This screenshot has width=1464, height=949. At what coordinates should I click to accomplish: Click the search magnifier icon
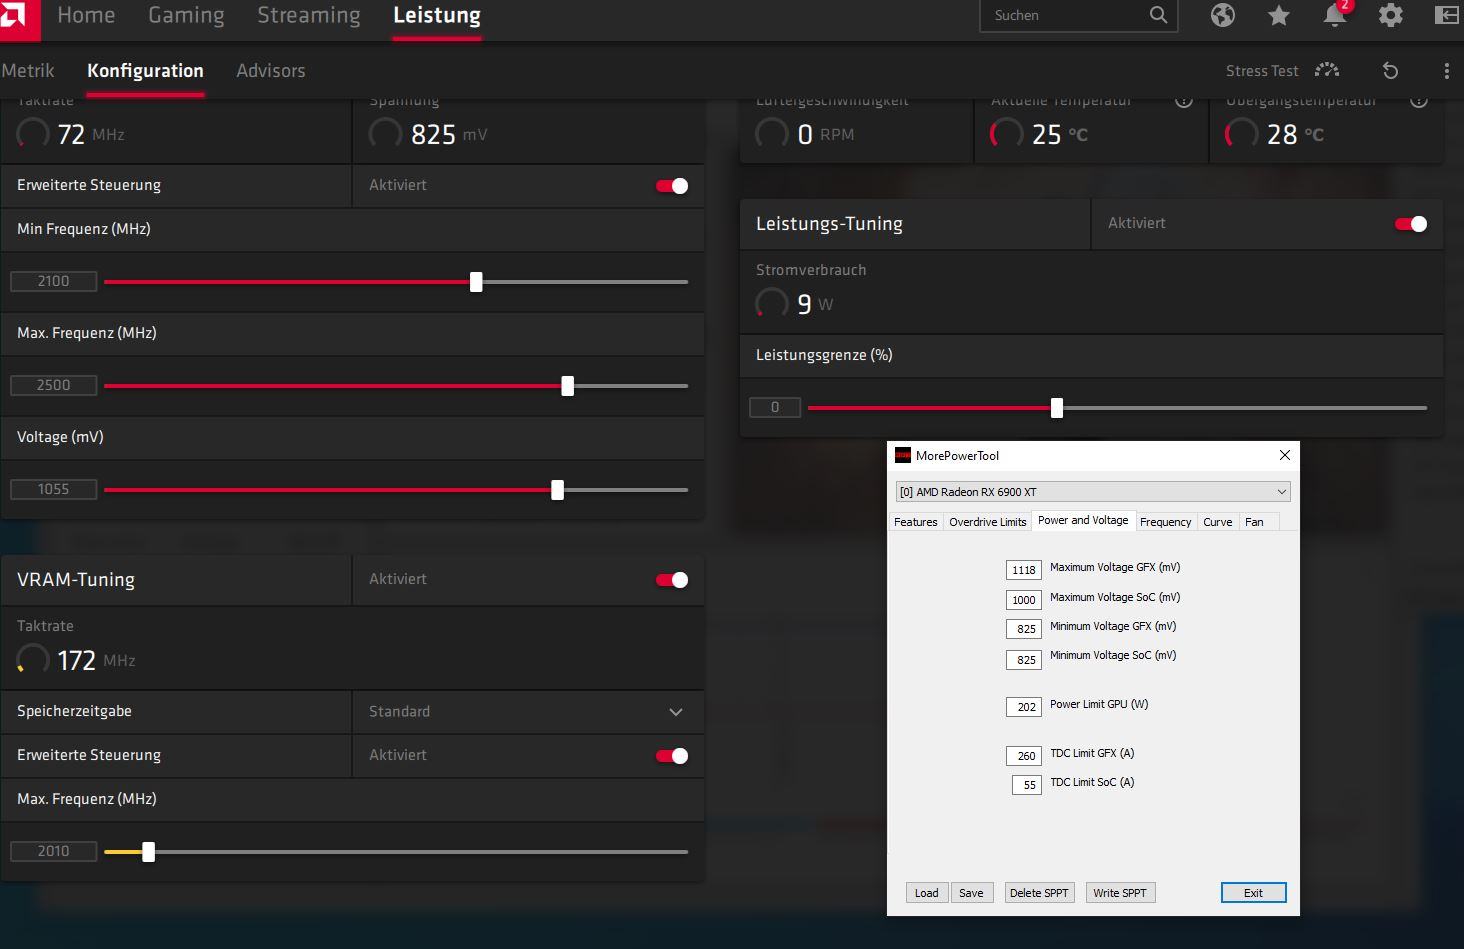[1158, 15]
